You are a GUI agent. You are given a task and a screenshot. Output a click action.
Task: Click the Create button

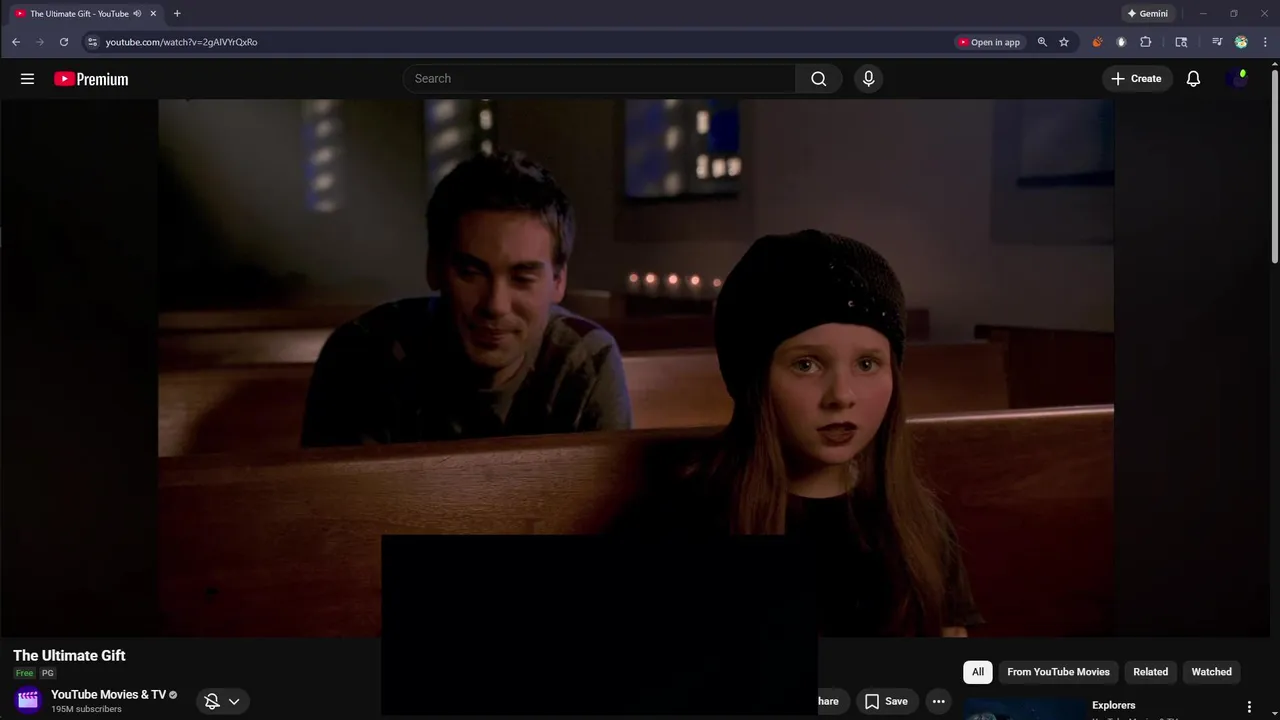pos(1136,79)
